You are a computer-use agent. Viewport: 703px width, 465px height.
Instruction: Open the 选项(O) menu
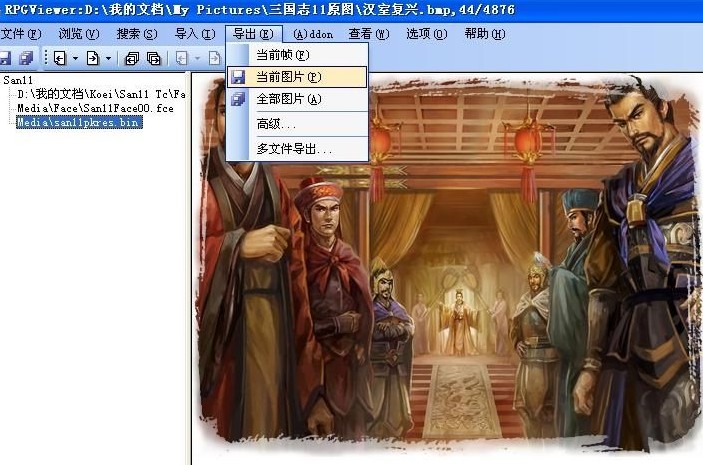tap(426, 34)
